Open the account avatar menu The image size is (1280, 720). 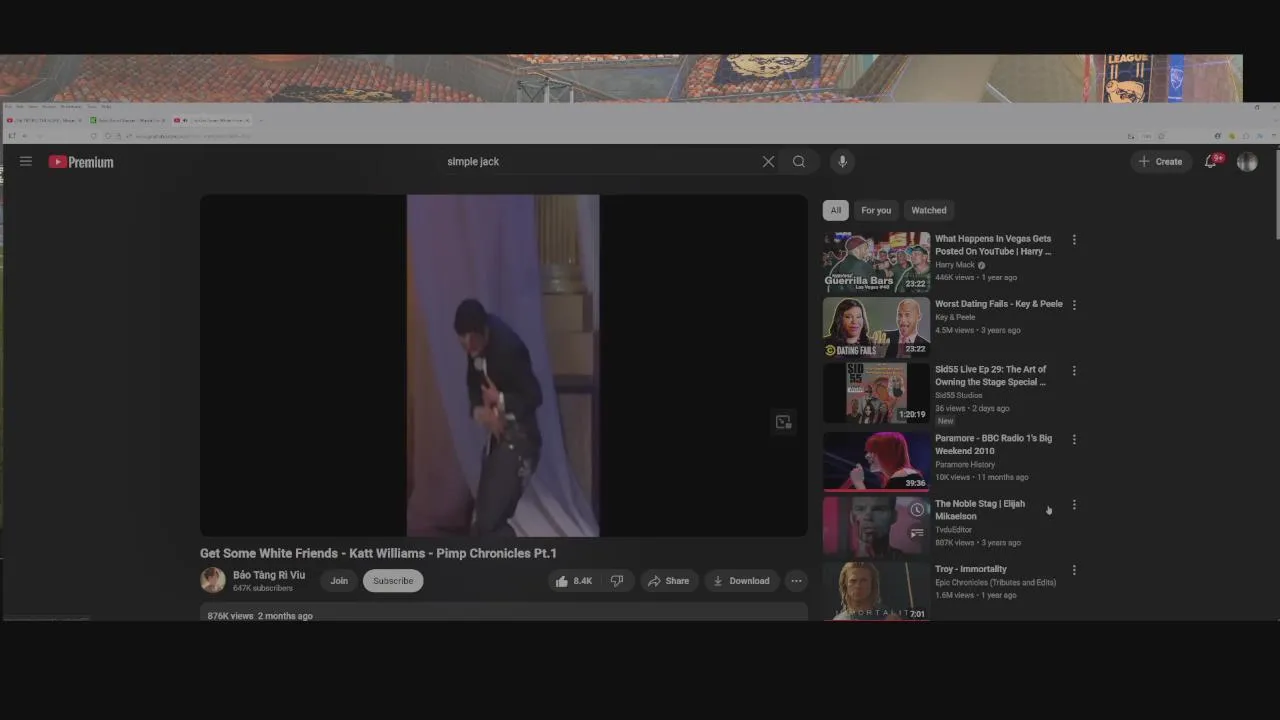[x=1247, y=161]
